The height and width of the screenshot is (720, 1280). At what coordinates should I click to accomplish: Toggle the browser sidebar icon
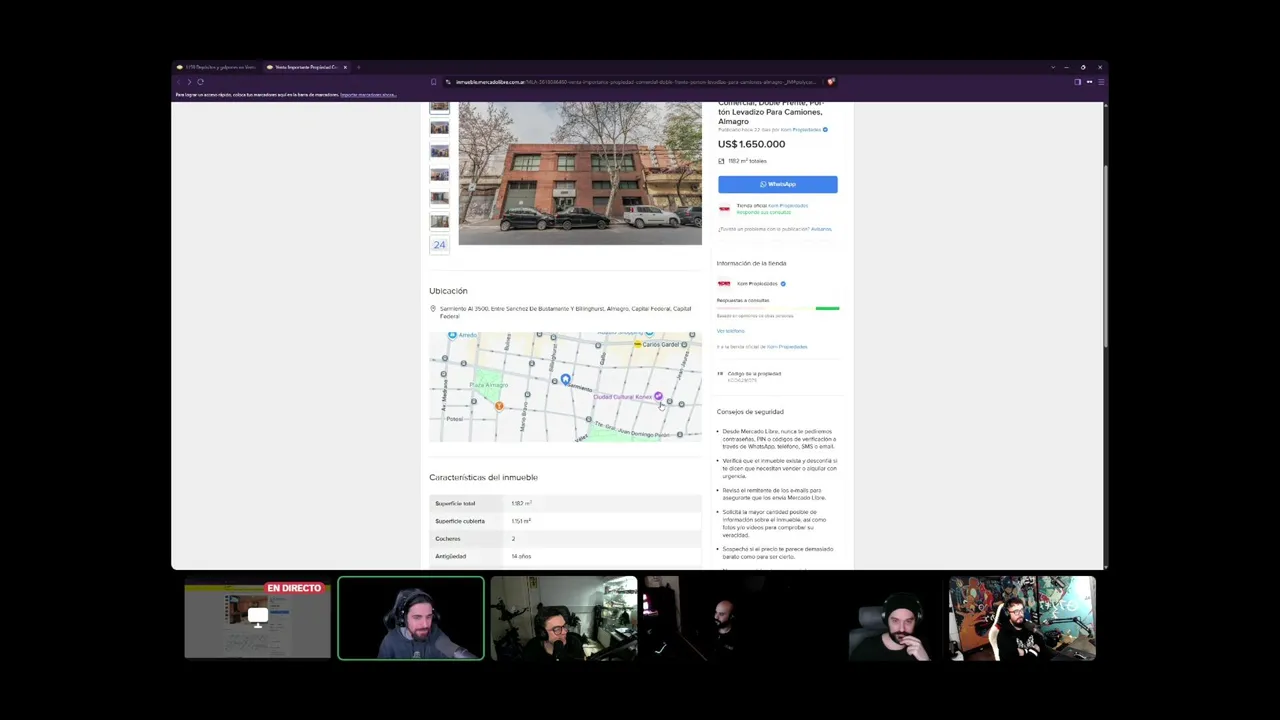pyautogui.click(x=1077, y=82)
